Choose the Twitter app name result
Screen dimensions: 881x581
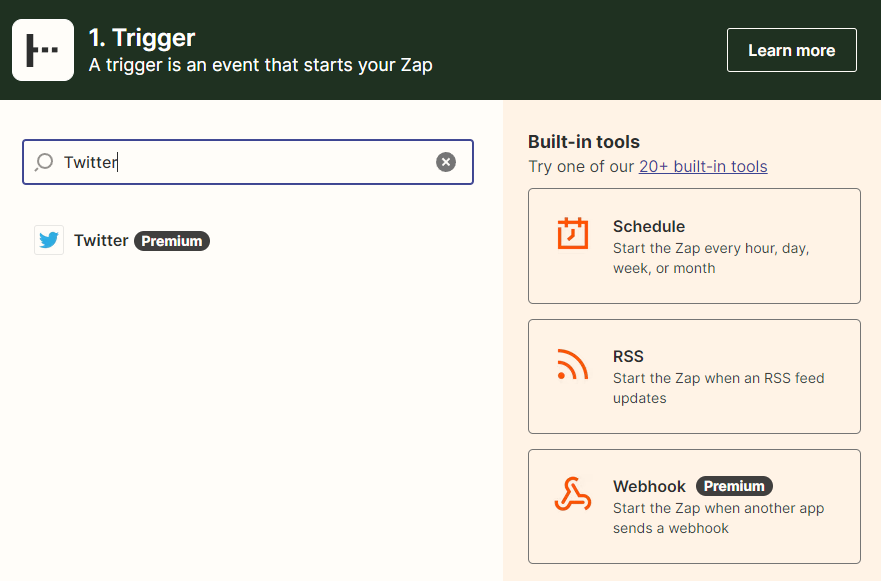(101, 240)
